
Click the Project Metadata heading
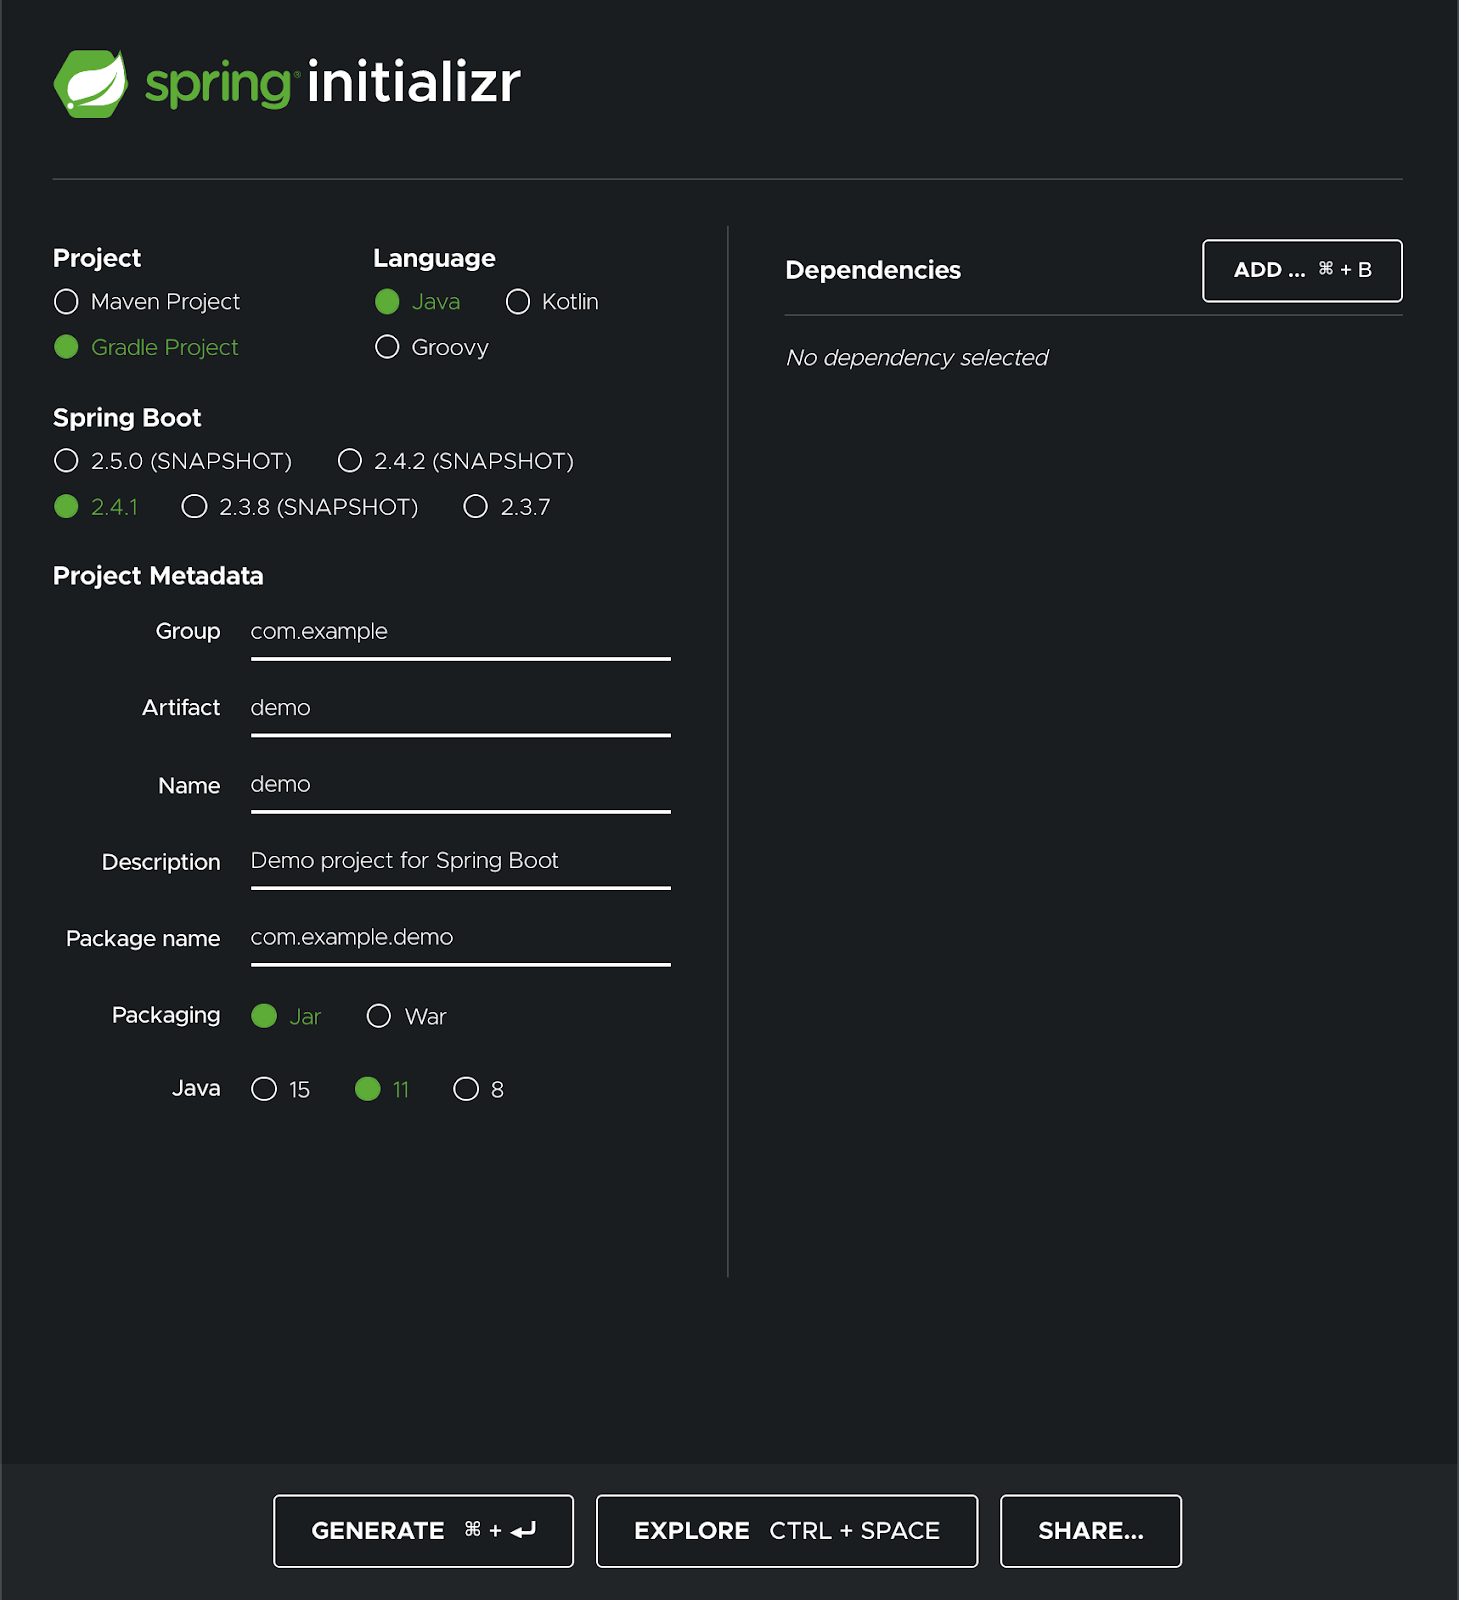[x=158, y=576]
